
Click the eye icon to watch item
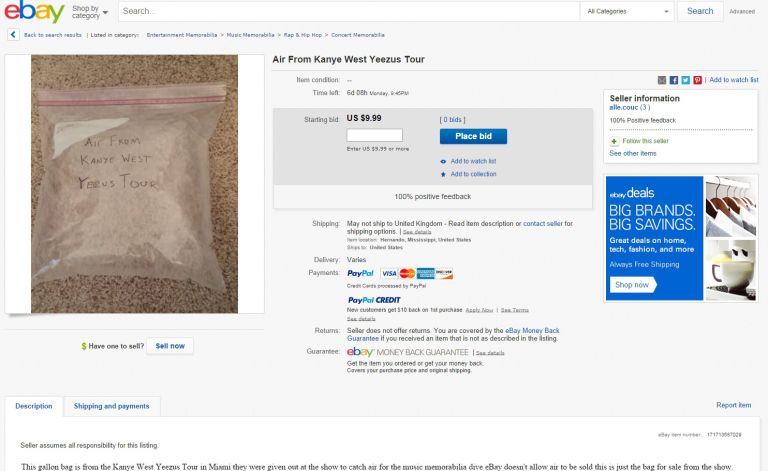pyautogui.click(x=443, y=161)
